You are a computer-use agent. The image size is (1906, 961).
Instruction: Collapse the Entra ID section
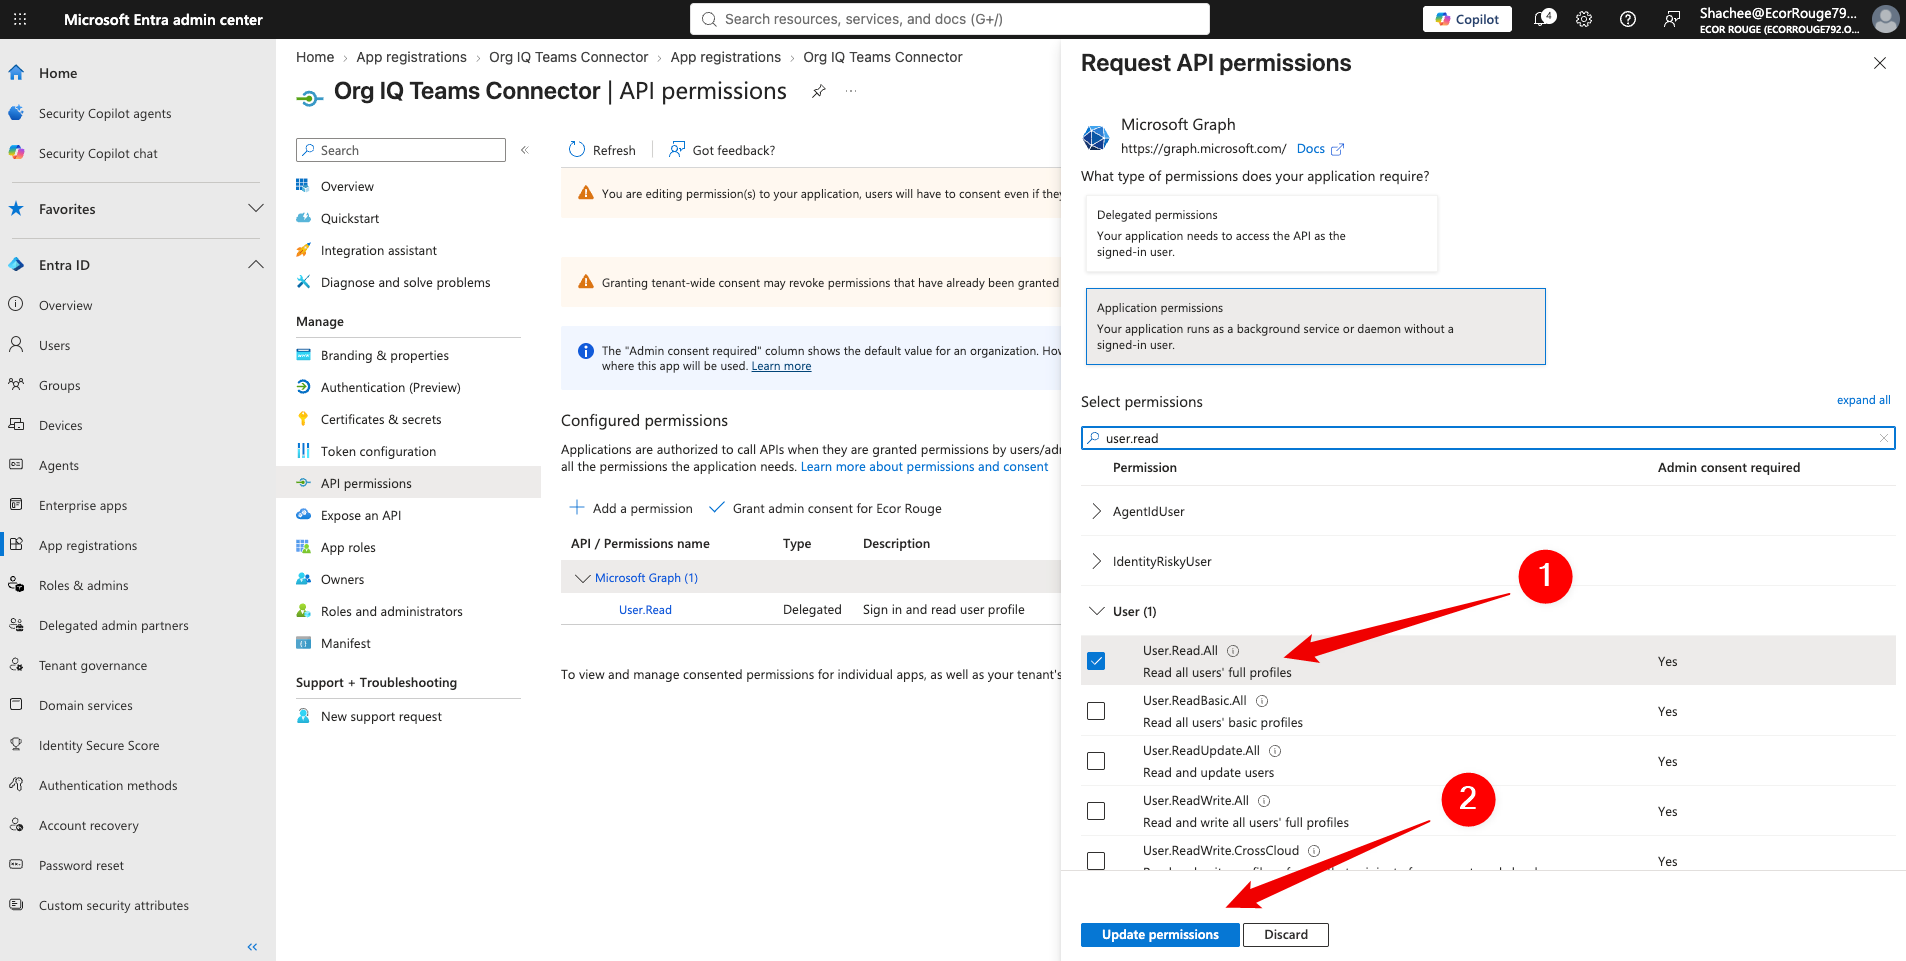point(256,264)
